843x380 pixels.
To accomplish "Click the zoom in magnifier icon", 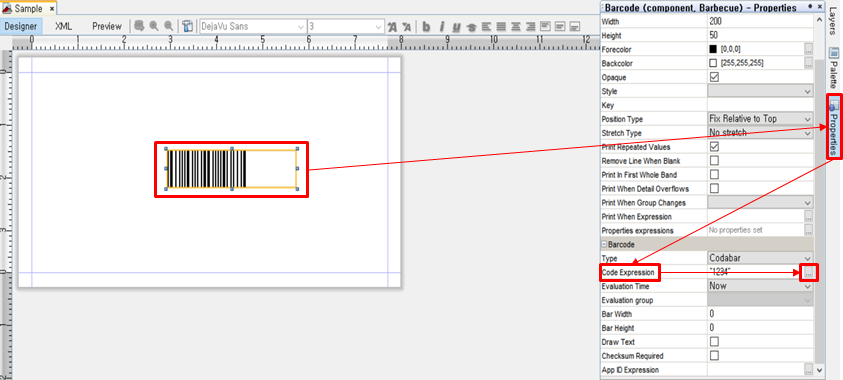I will tap(154, 26).
